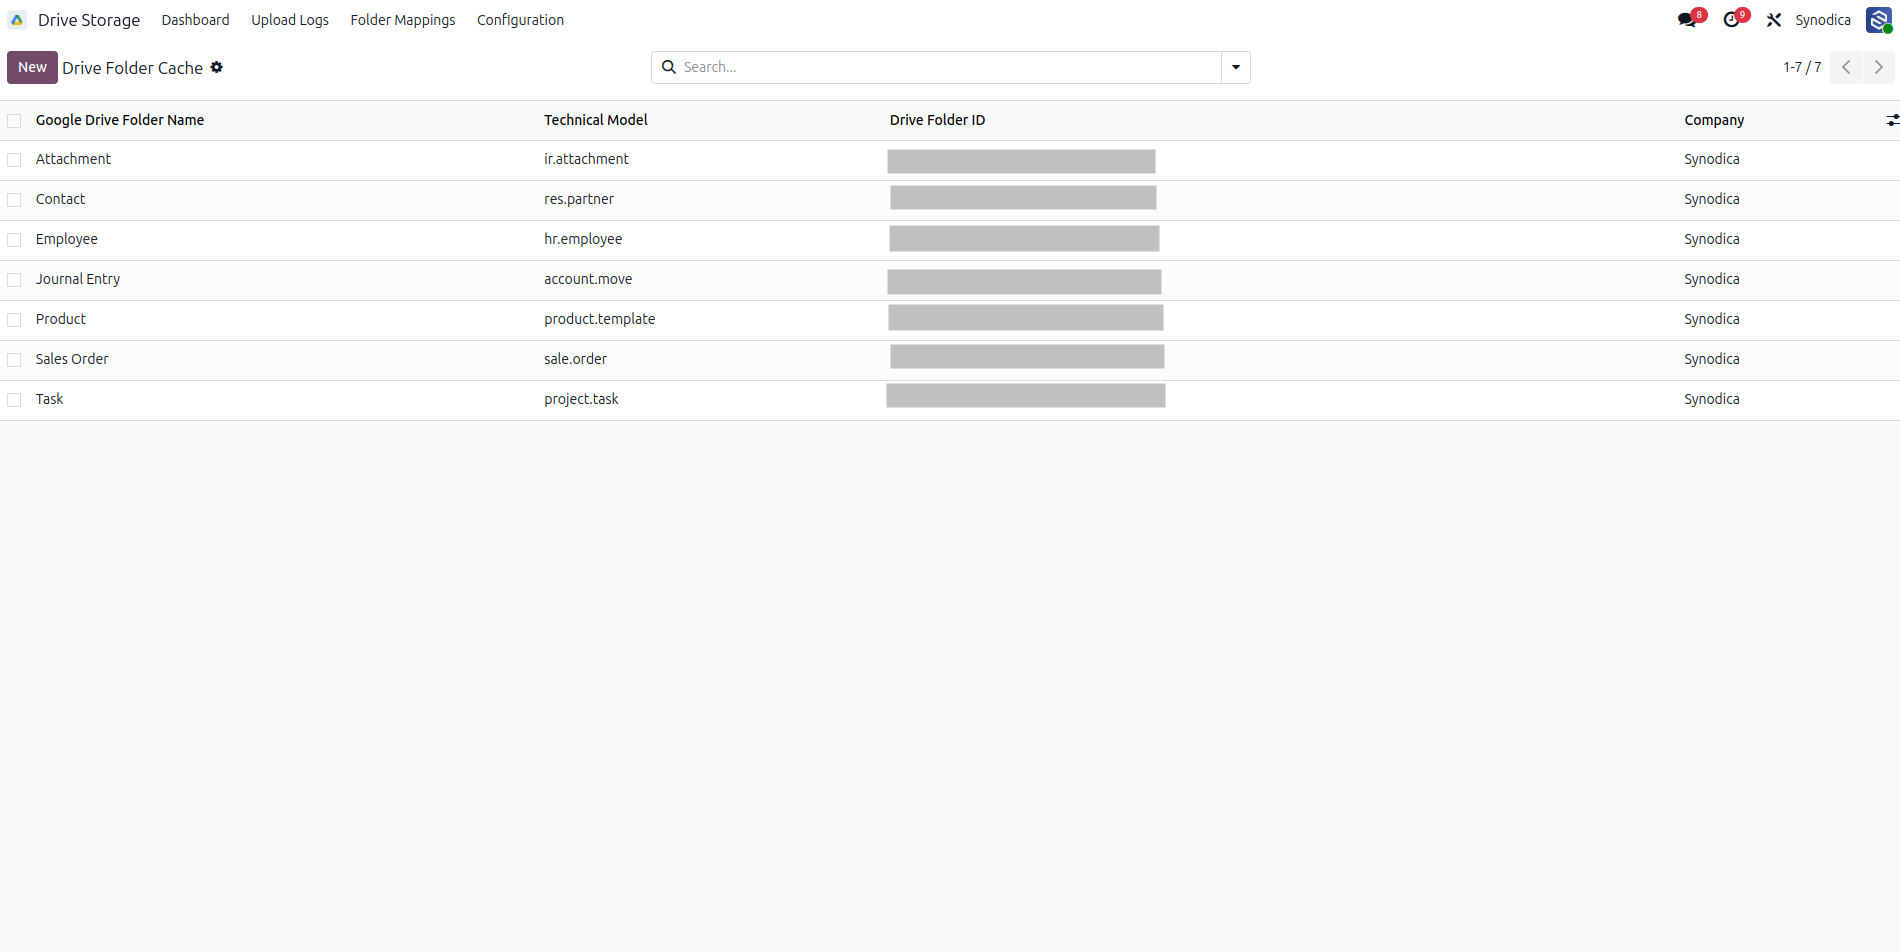This screenshot has height=952, width=1900.
Task: Click the Drive Storage app title
Action: (89, 20)
